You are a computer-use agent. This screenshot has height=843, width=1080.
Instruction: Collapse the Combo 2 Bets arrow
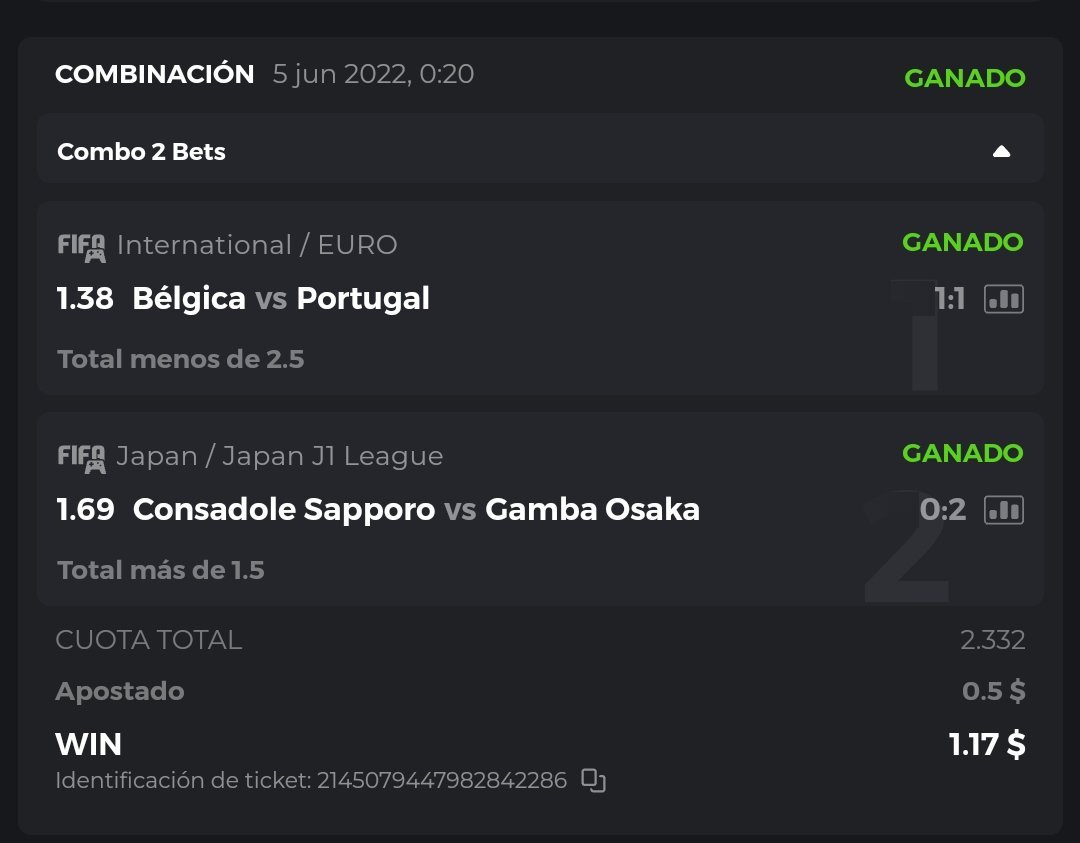(x=1001, y=152)
